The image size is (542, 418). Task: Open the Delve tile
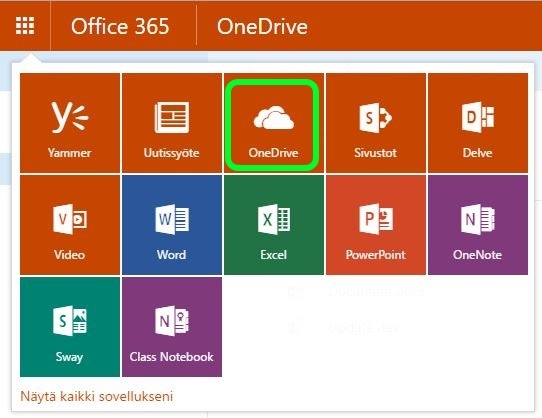pos(478,123)
